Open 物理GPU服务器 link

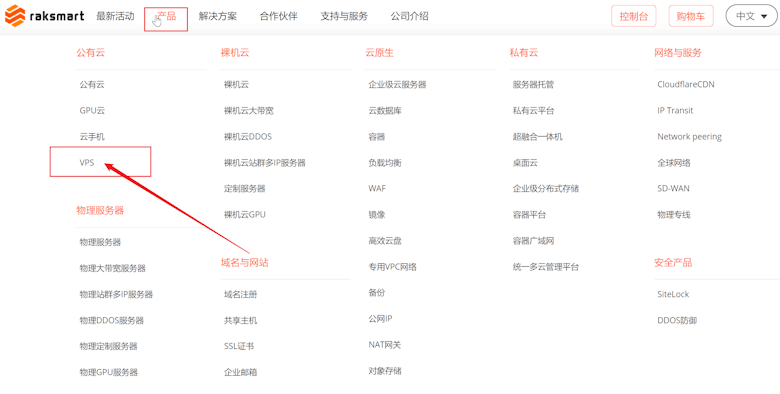[108, 372]
